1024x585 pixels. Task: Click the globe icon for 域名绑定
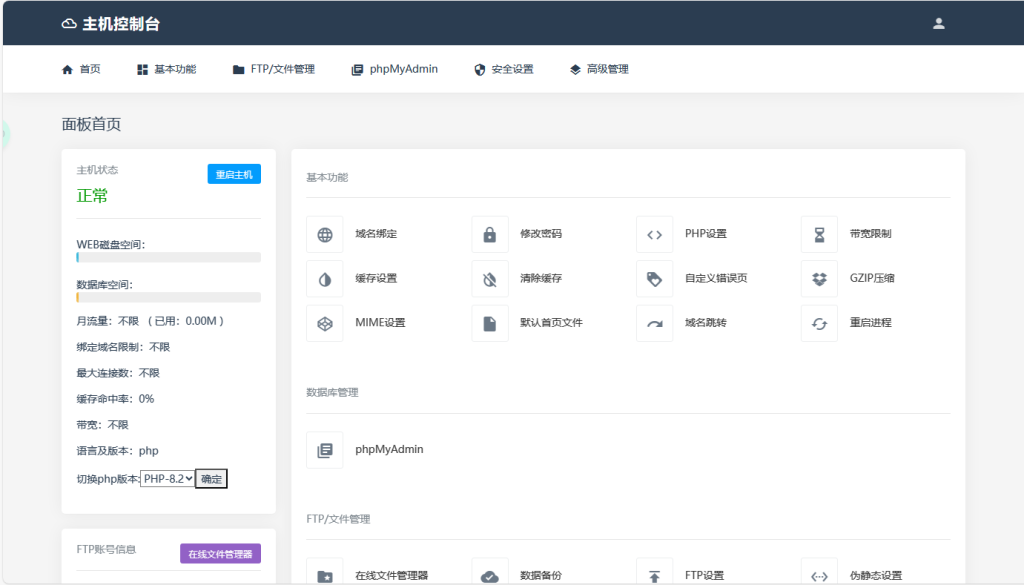[x=325, y=235]
